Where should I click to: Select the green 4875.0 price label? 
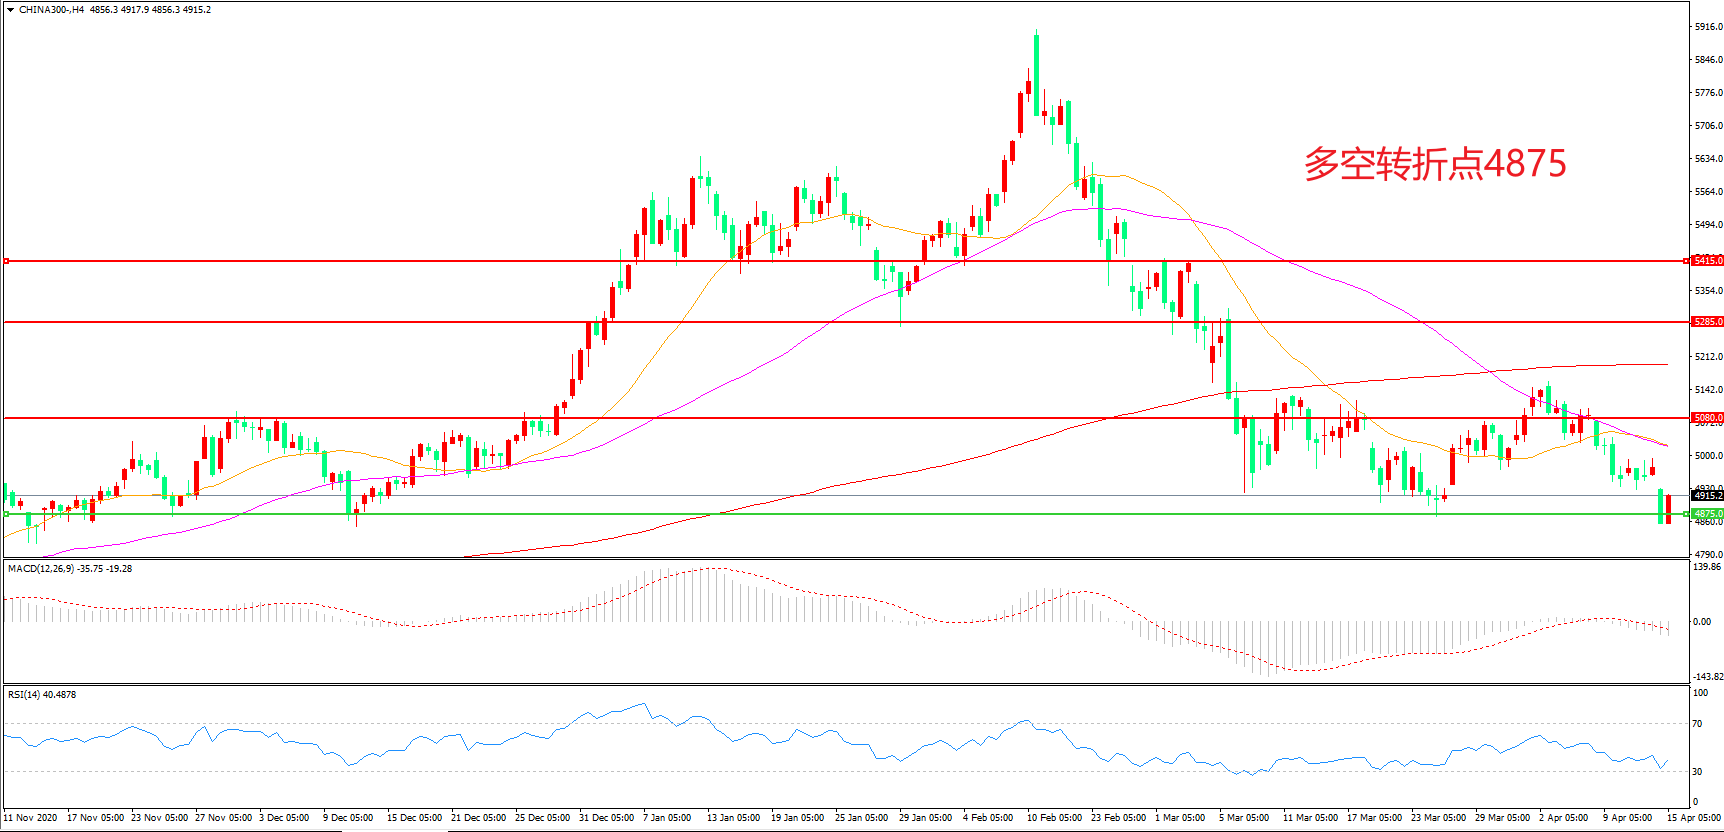(x=1707, y=514)
